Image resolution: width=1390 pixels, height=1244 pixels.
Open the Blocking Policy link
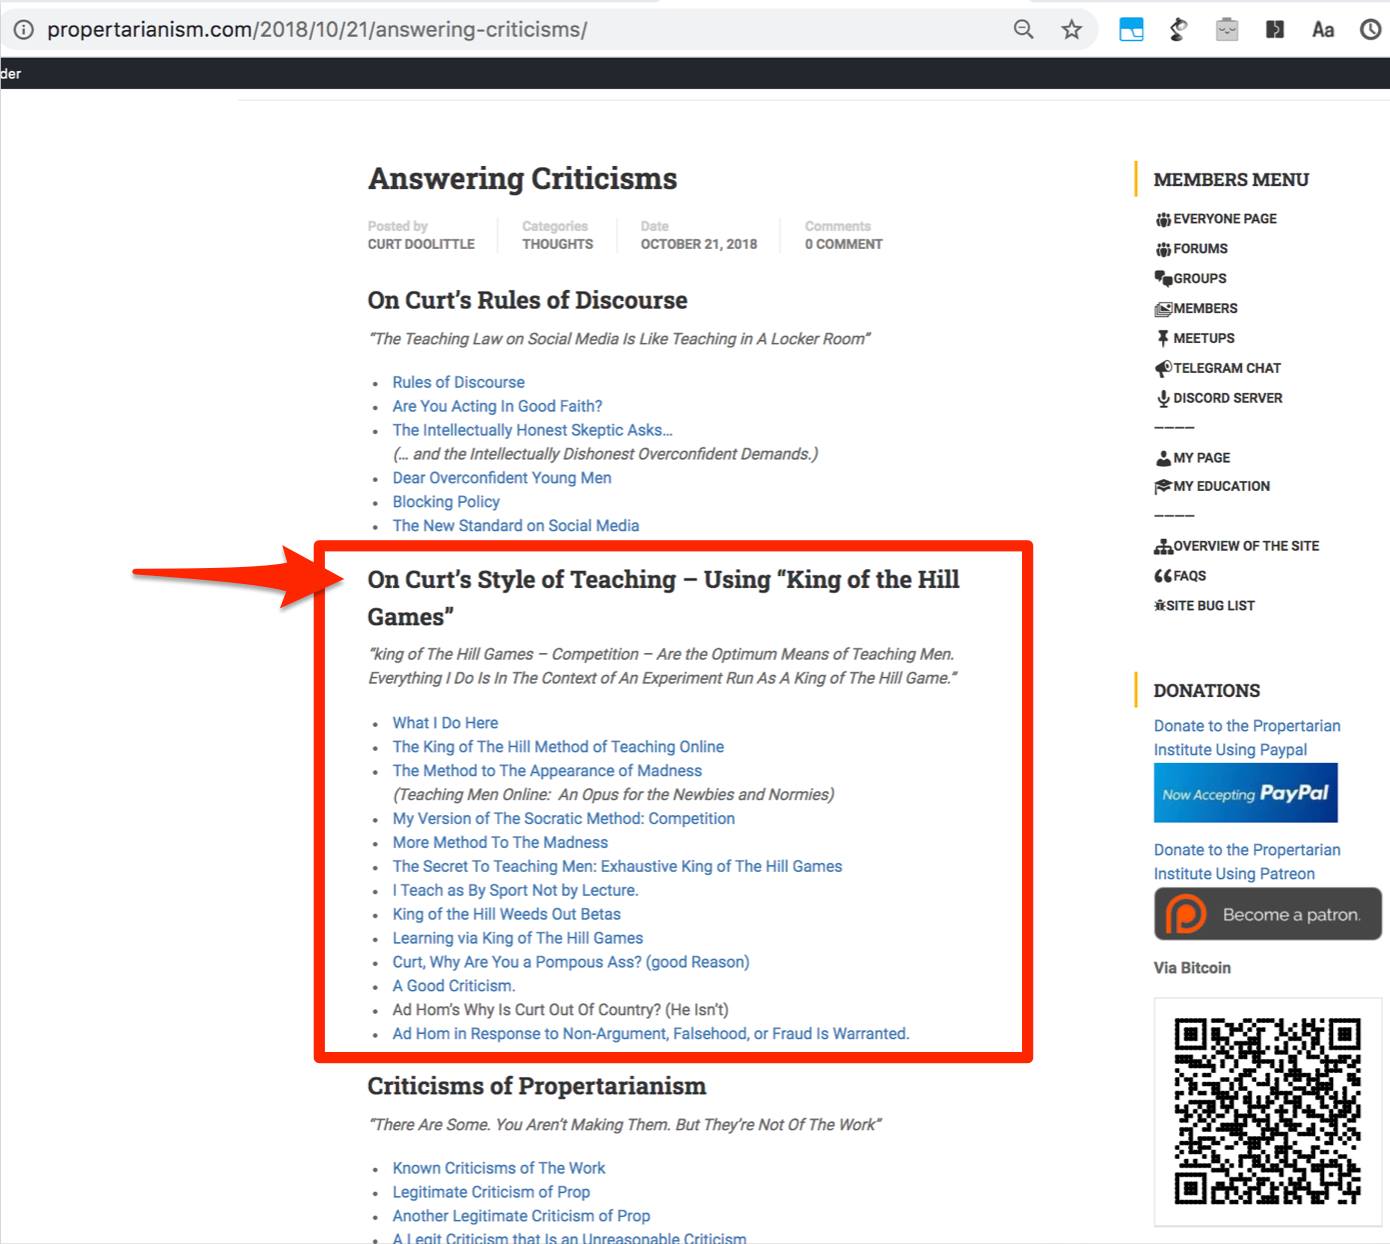(x=446, y=502)
